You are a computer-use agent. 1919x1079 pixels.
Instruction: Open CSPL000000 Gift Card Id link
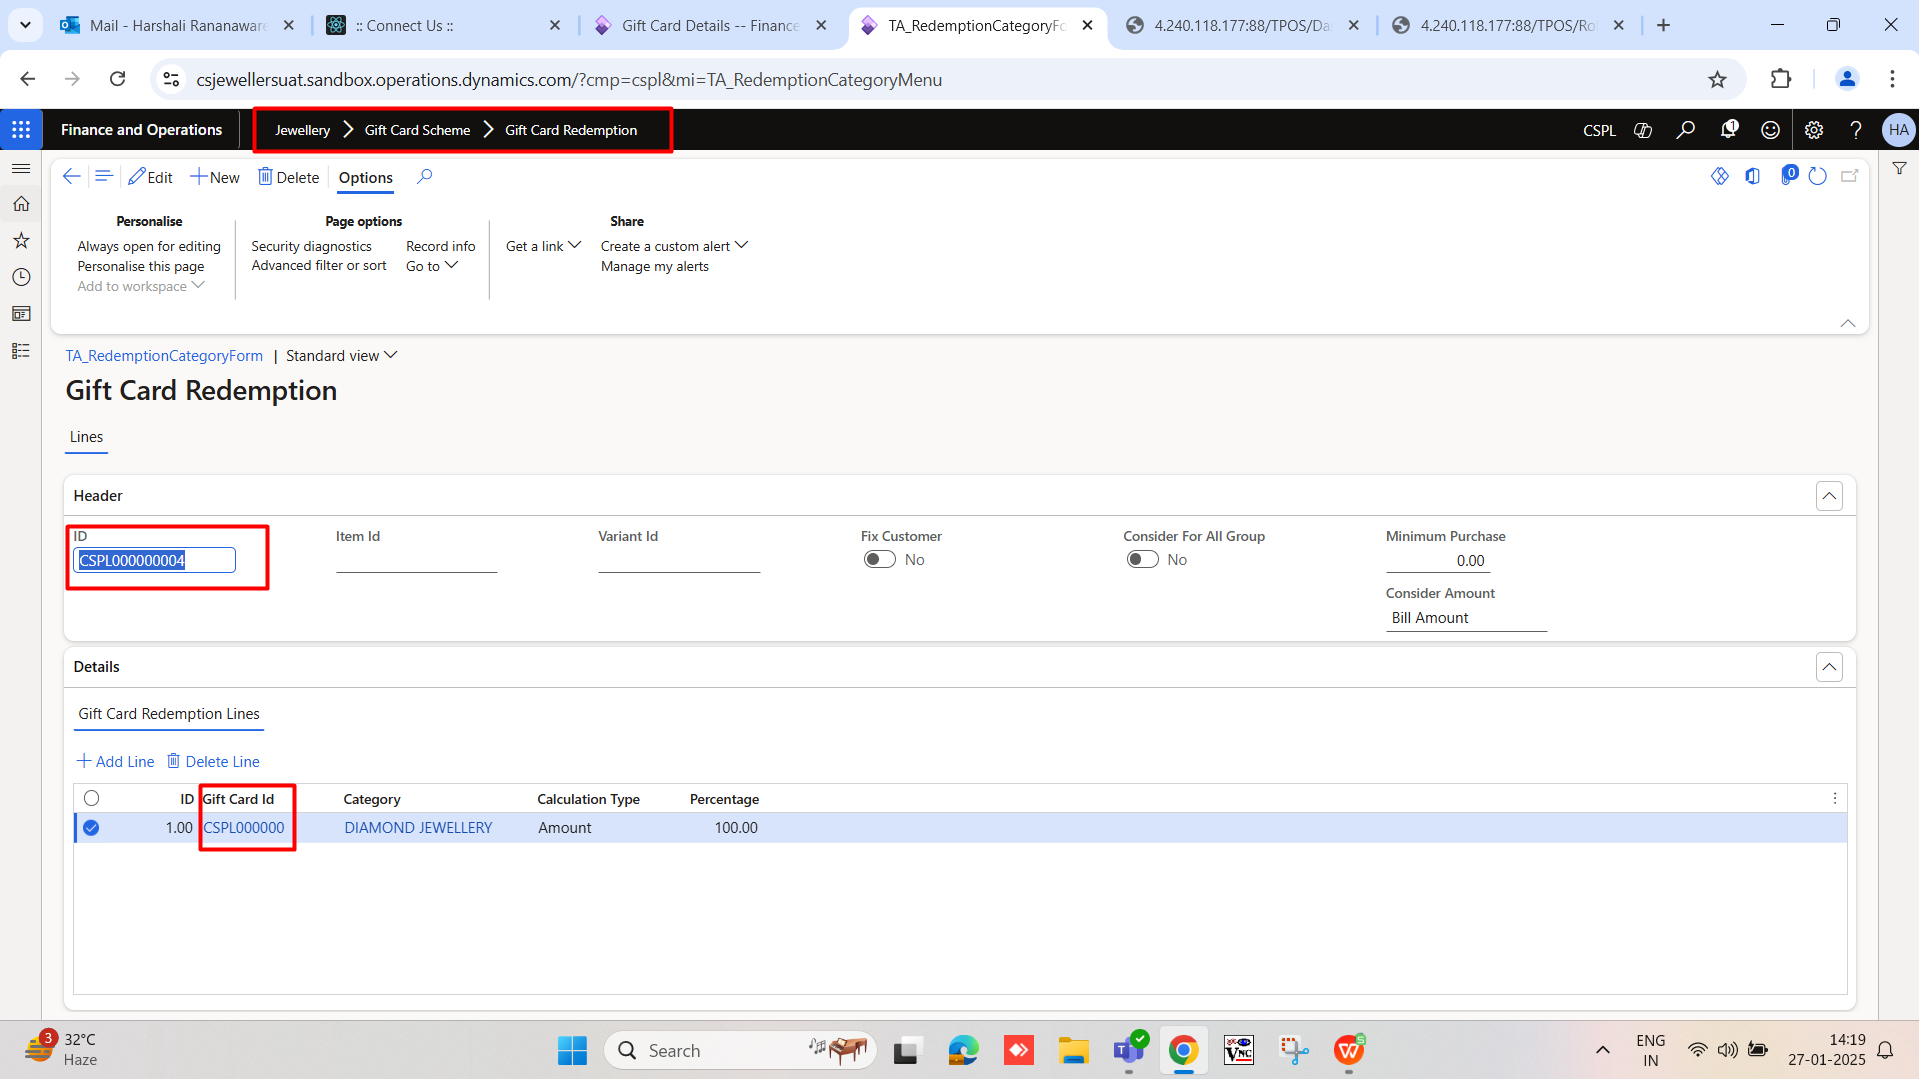tap(244, 828)
